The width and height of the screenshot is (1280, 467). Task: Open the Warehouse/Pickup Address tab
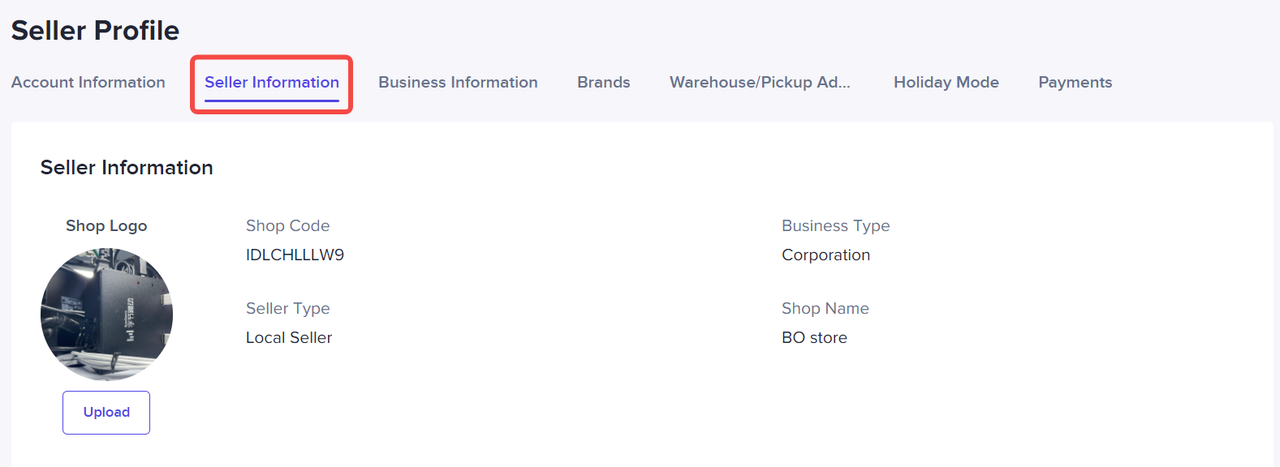[760, 82]
